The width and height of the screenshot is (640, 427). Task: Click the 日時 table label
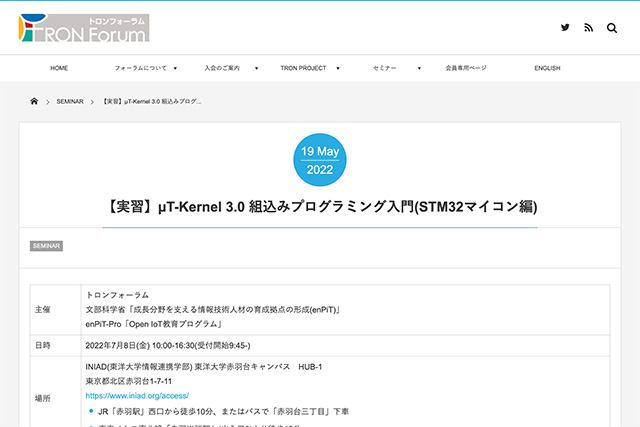point(42,345)
